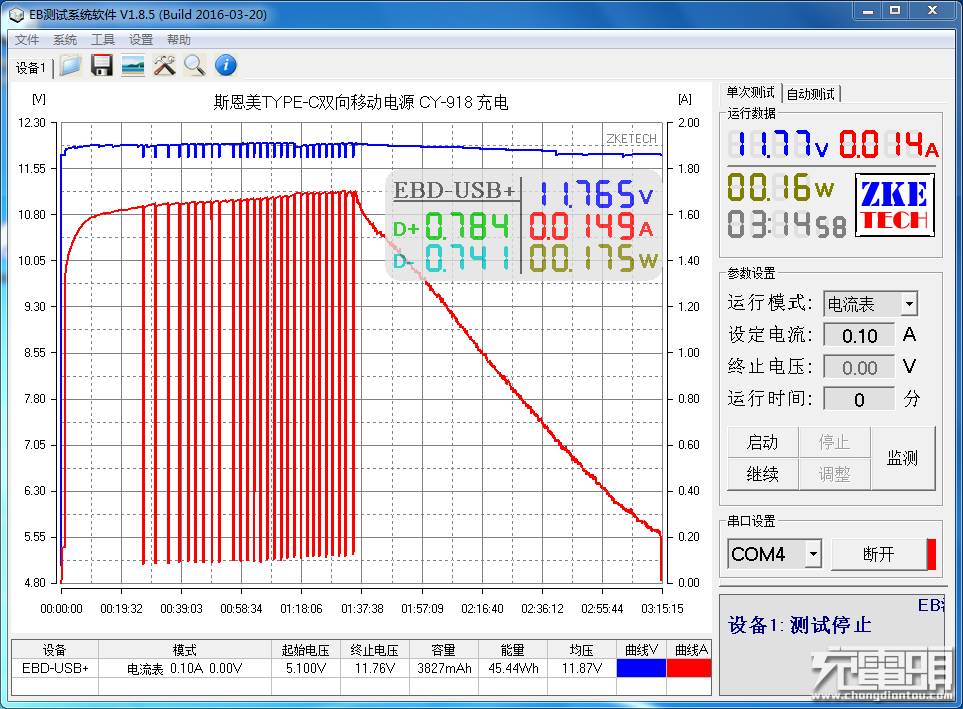Image resolution: width=963 pixels, height=709 pixels.
Task: Click the 11.765v reading in the EBD-USB+ overlay
Action: (595, 194)
